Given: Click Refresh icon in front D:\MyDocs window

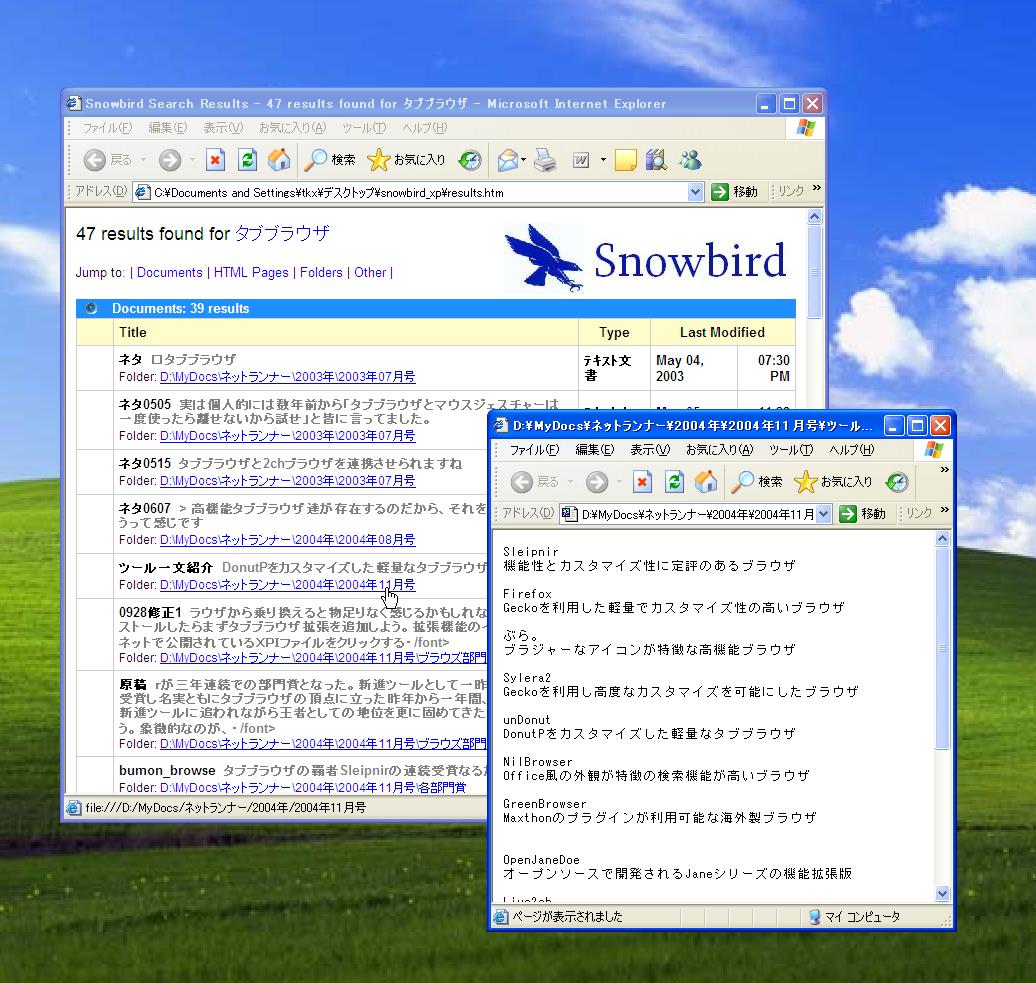Looking at the screenshot, I should tap(674, 482).
